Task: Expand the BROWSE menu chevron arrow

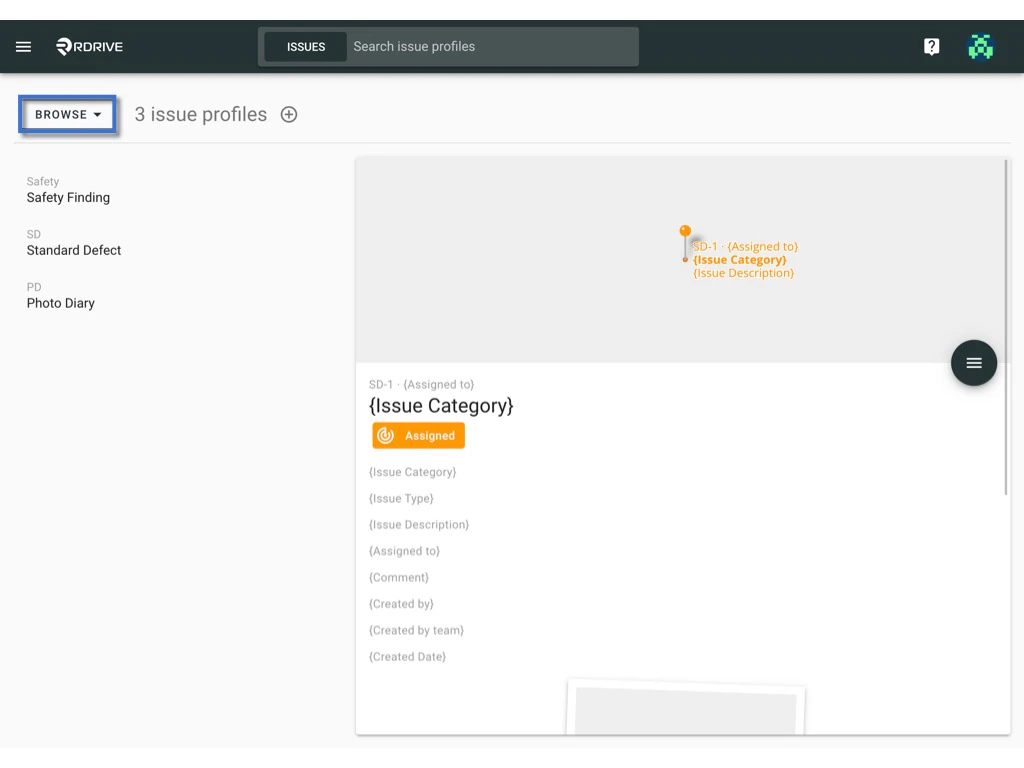Action: 98,114
